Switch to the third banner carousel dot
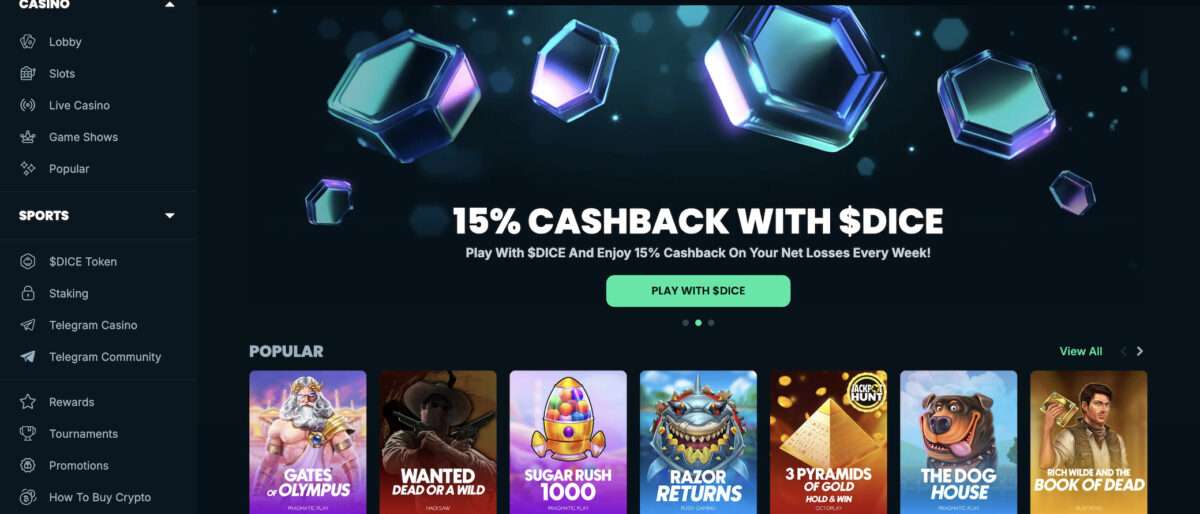1200x514 pixels. coord(711,323)
